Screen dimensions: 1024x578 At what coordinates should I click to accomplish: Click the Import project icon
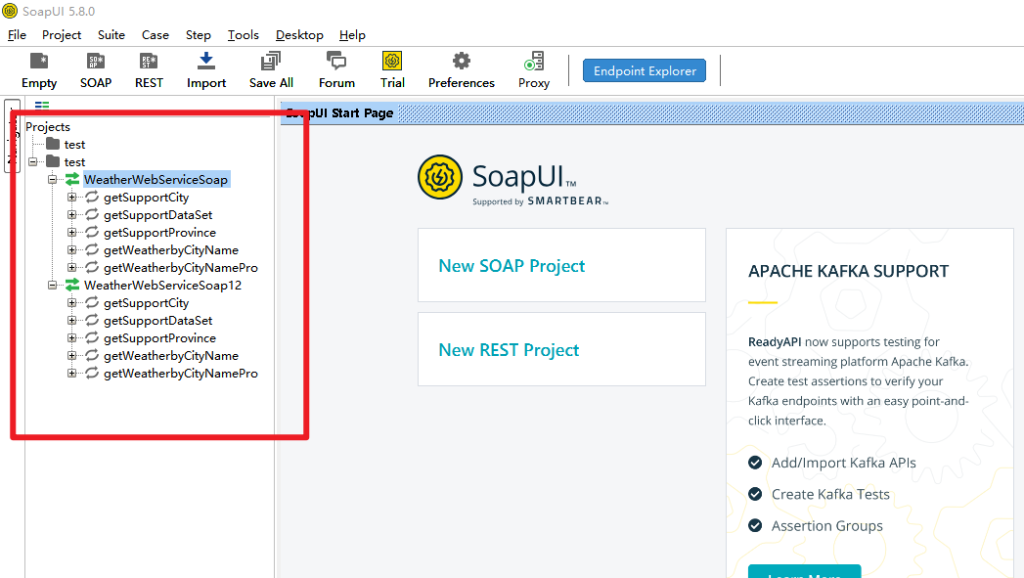pos(206,62)
